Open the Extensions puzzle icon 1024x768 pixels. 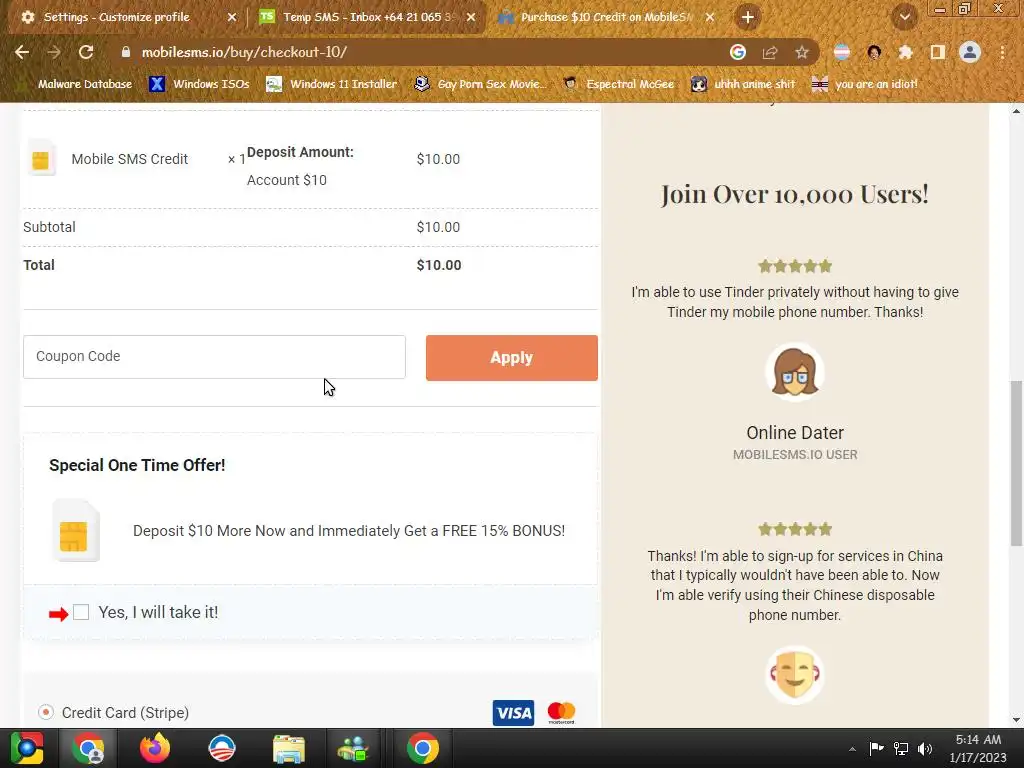point(905,52)
